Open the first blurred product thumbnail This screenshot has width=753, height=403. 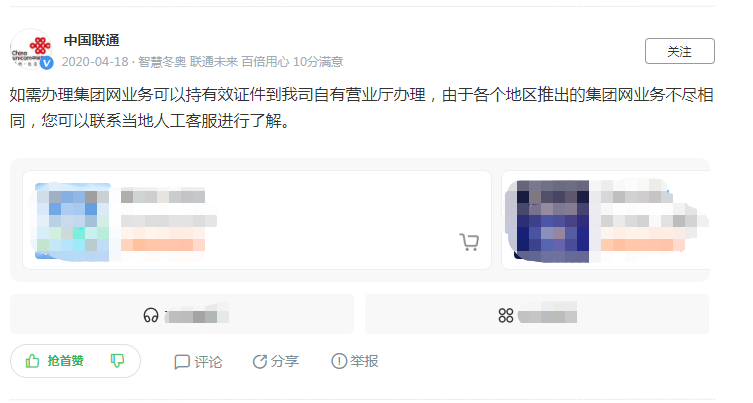73,221
